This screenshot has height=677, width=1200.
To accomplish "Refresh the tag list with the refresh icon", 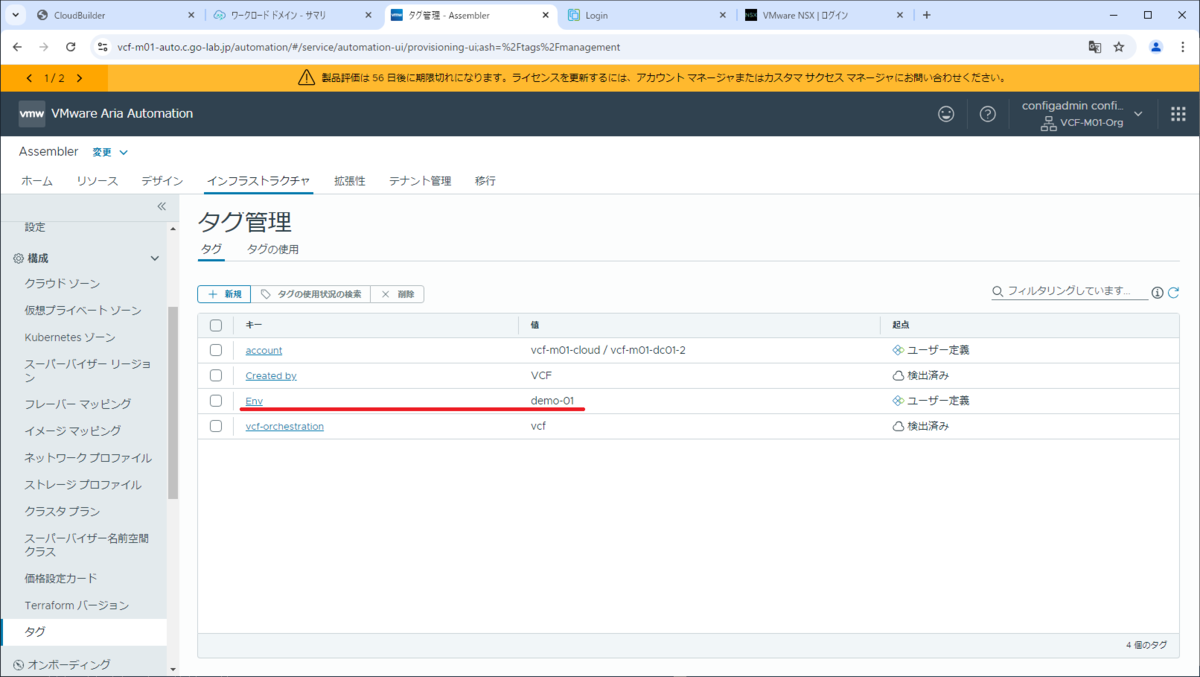I will click(1174, 292).
